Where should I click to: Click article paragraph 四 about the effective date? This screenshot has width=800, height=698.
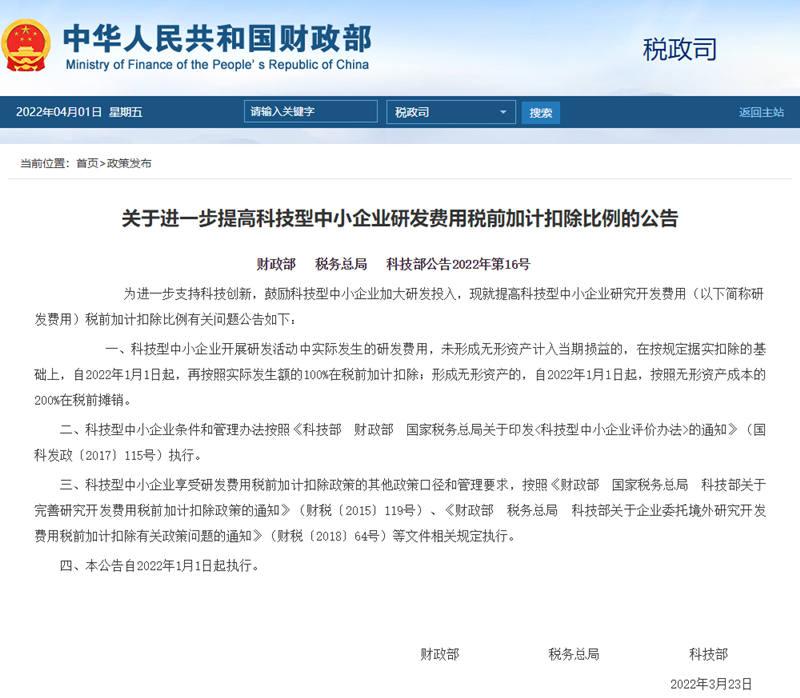160,565
